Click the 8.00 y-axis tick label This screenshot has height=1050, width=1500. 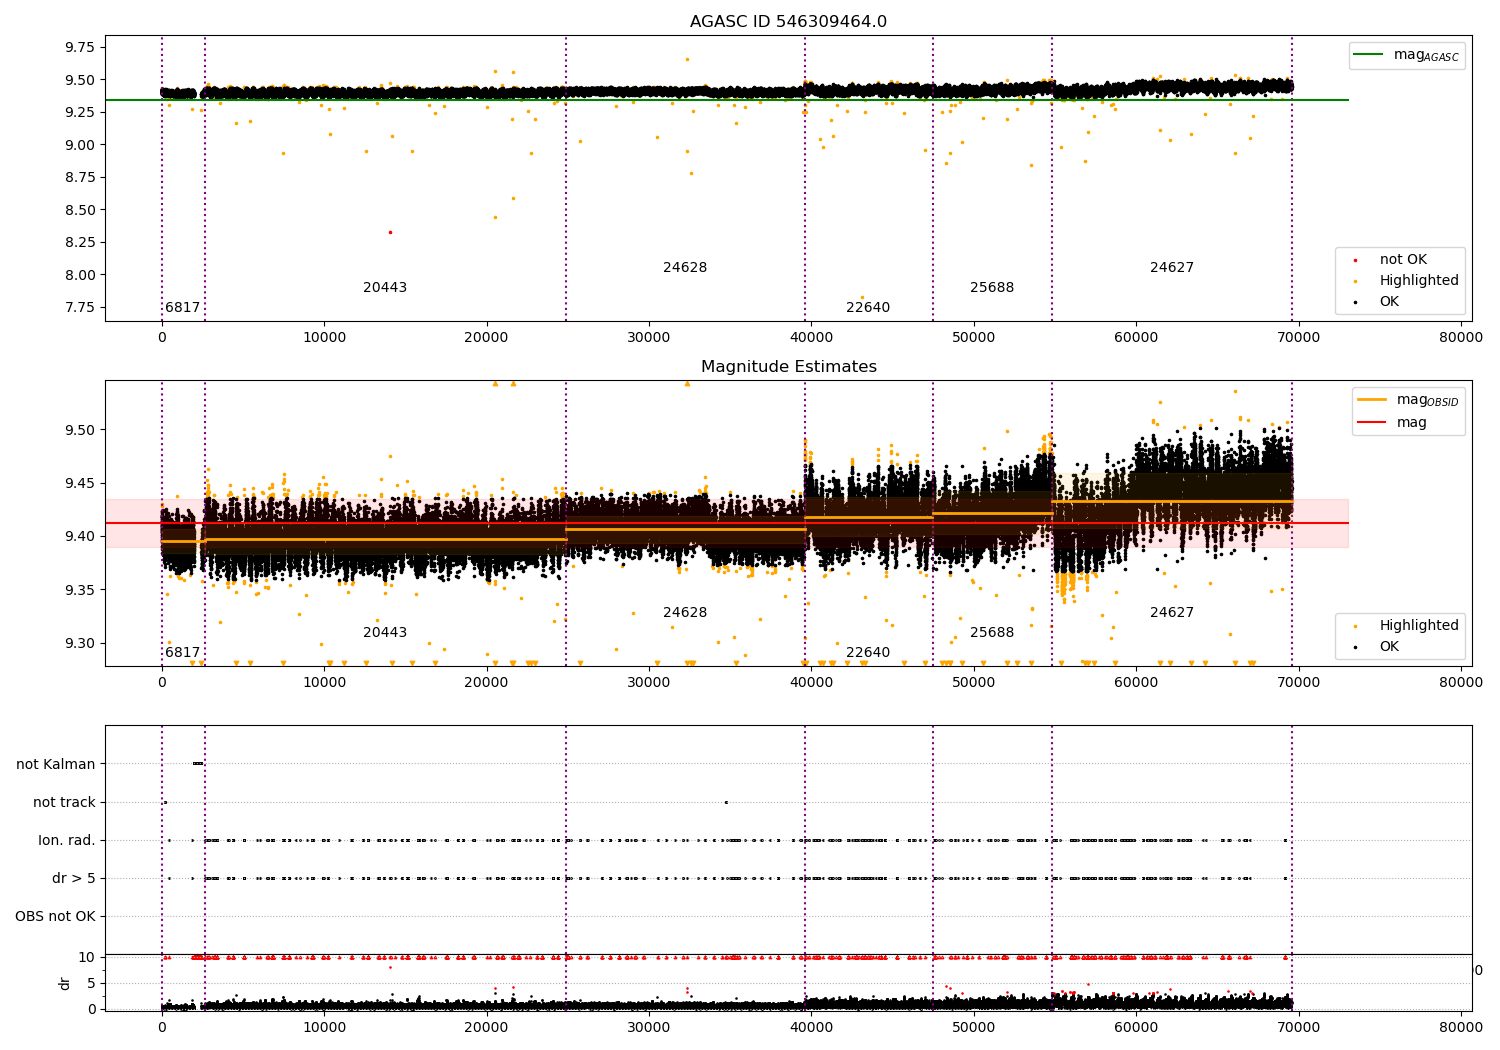[79, 275]
